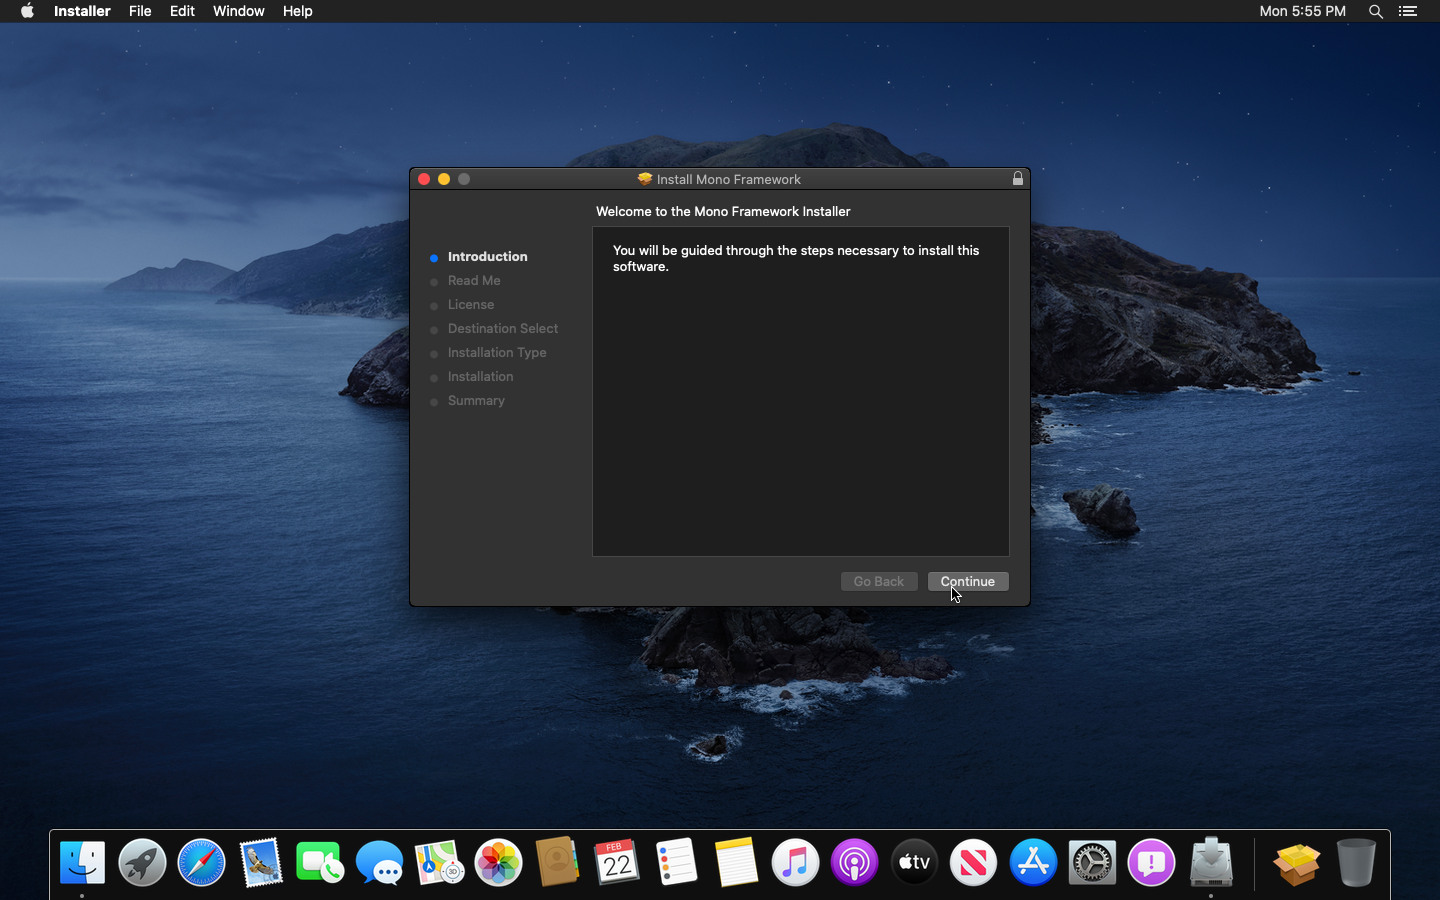Open Finder from the Dock
This screenshot has width=1440, height=900.
(82, 862)
